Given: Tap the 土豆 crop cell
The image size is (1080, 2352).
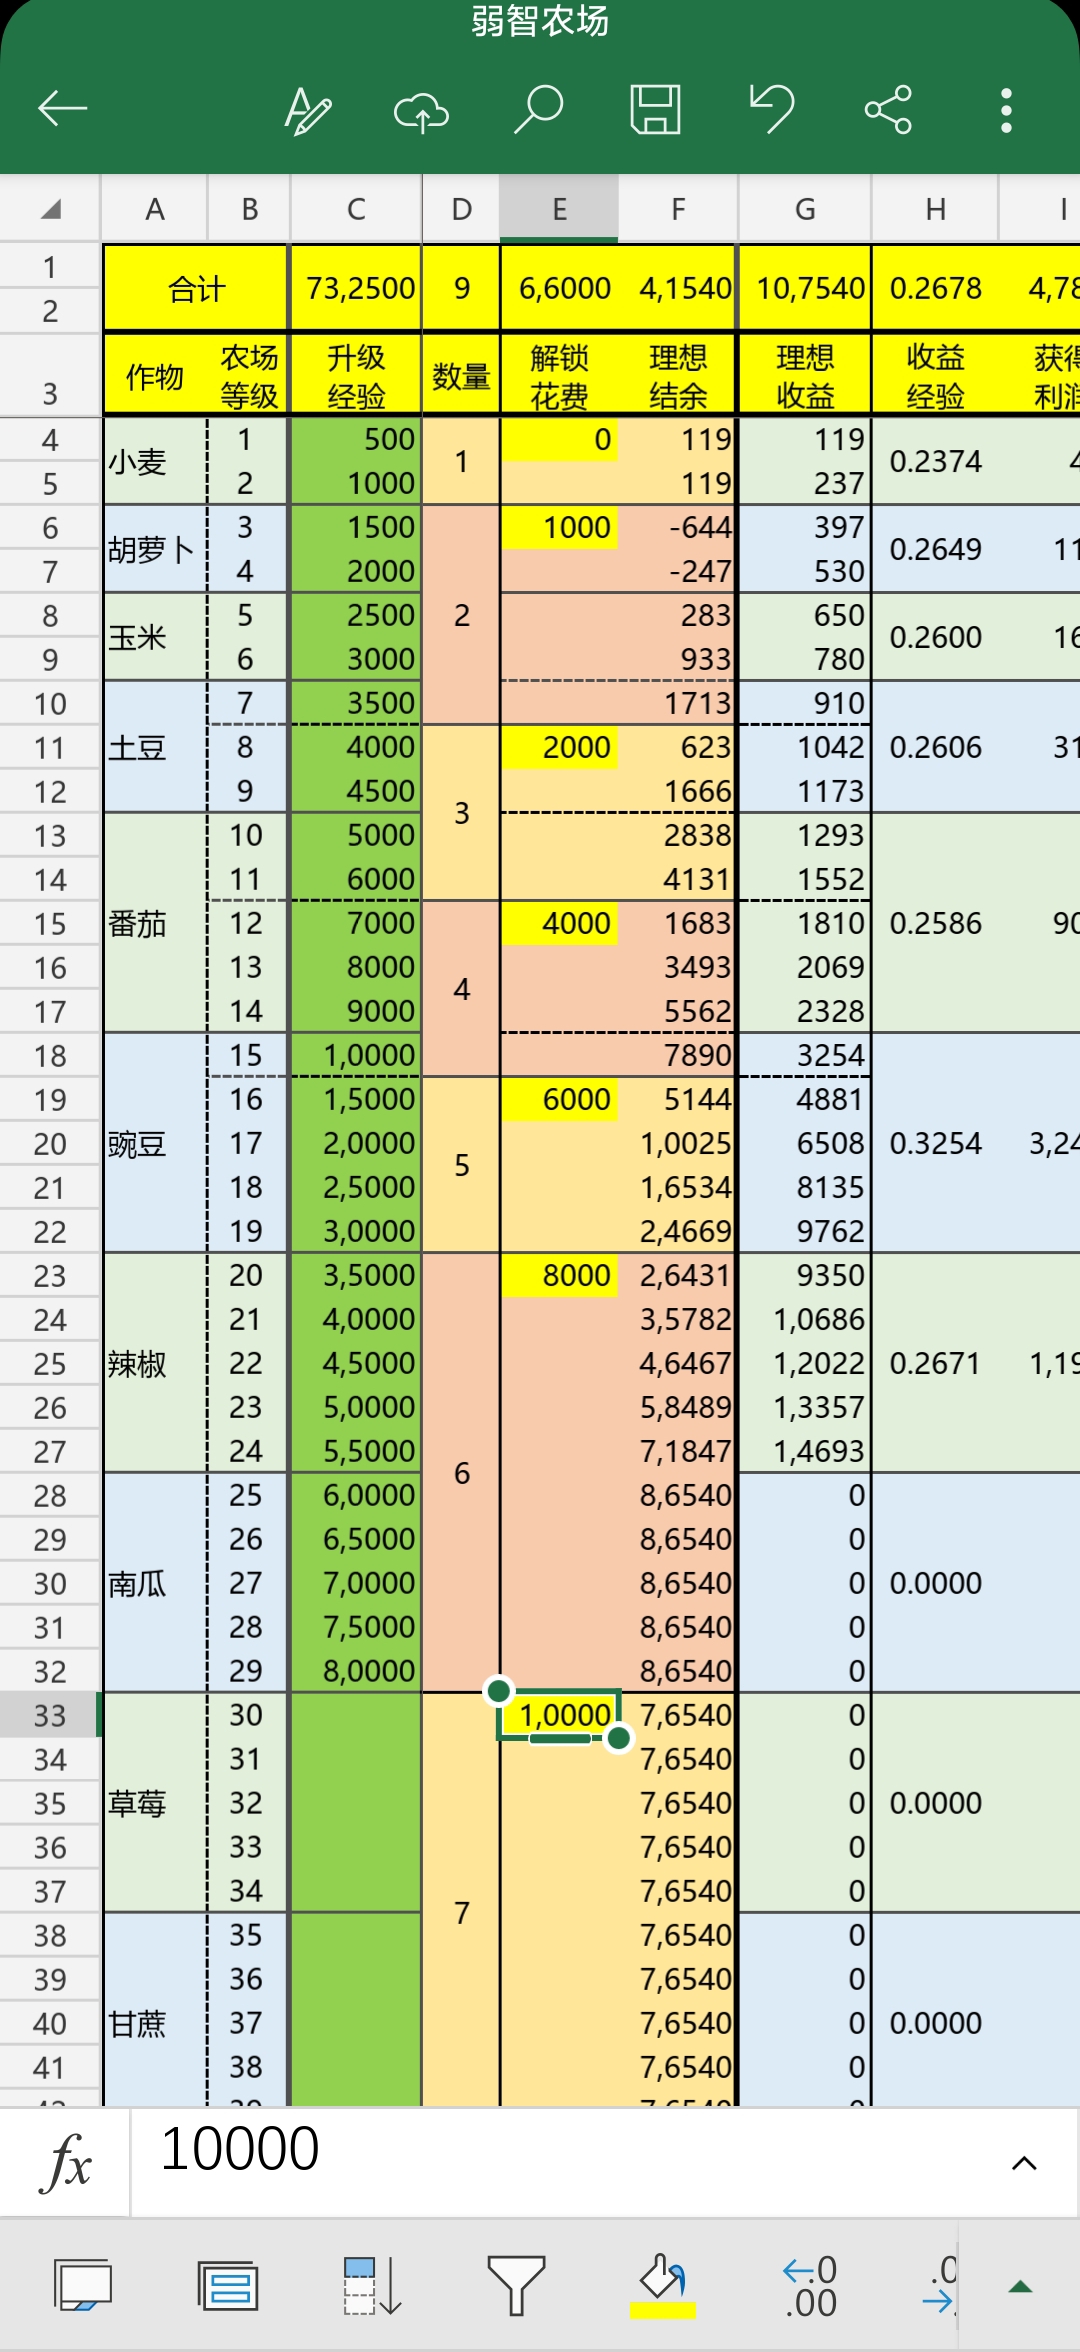Looking at the screenshot, I should point(155,748).
